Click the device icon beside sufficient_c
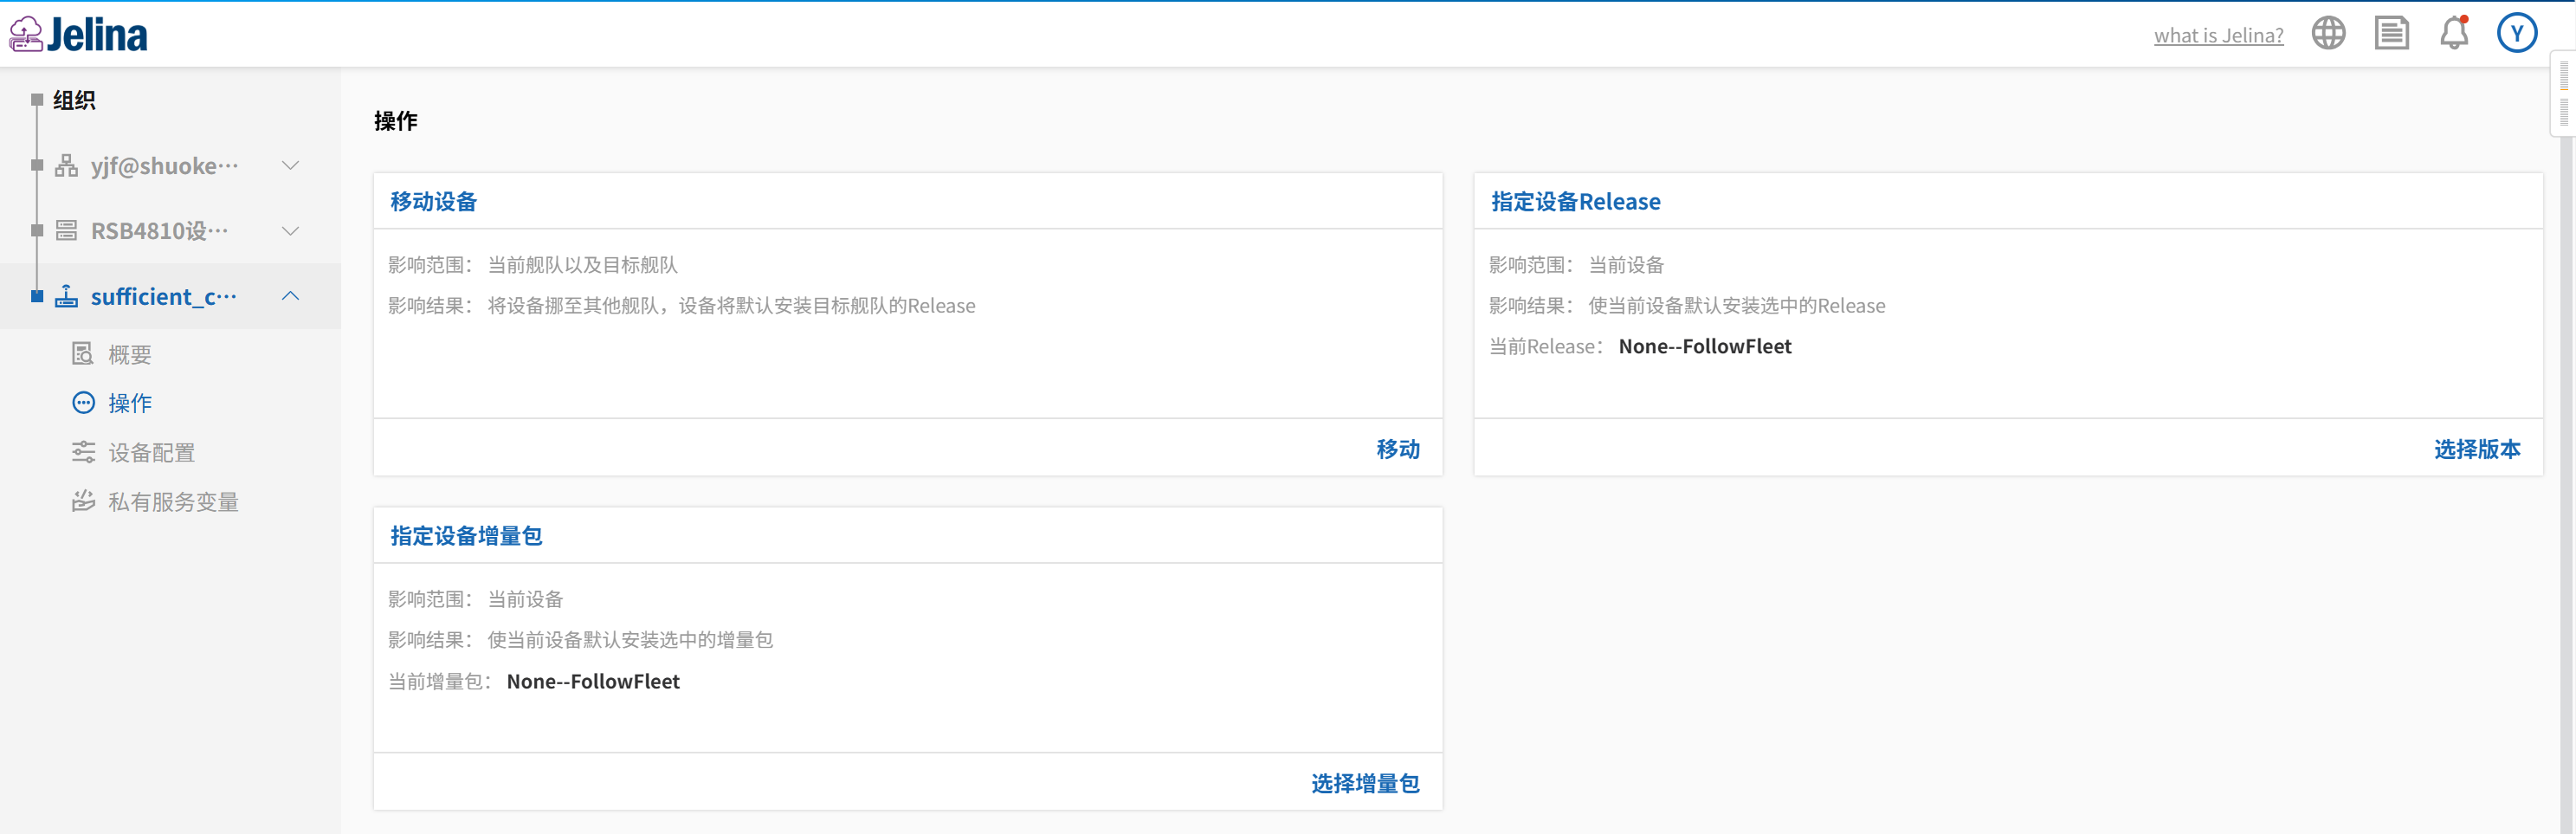 pos(66,297)
